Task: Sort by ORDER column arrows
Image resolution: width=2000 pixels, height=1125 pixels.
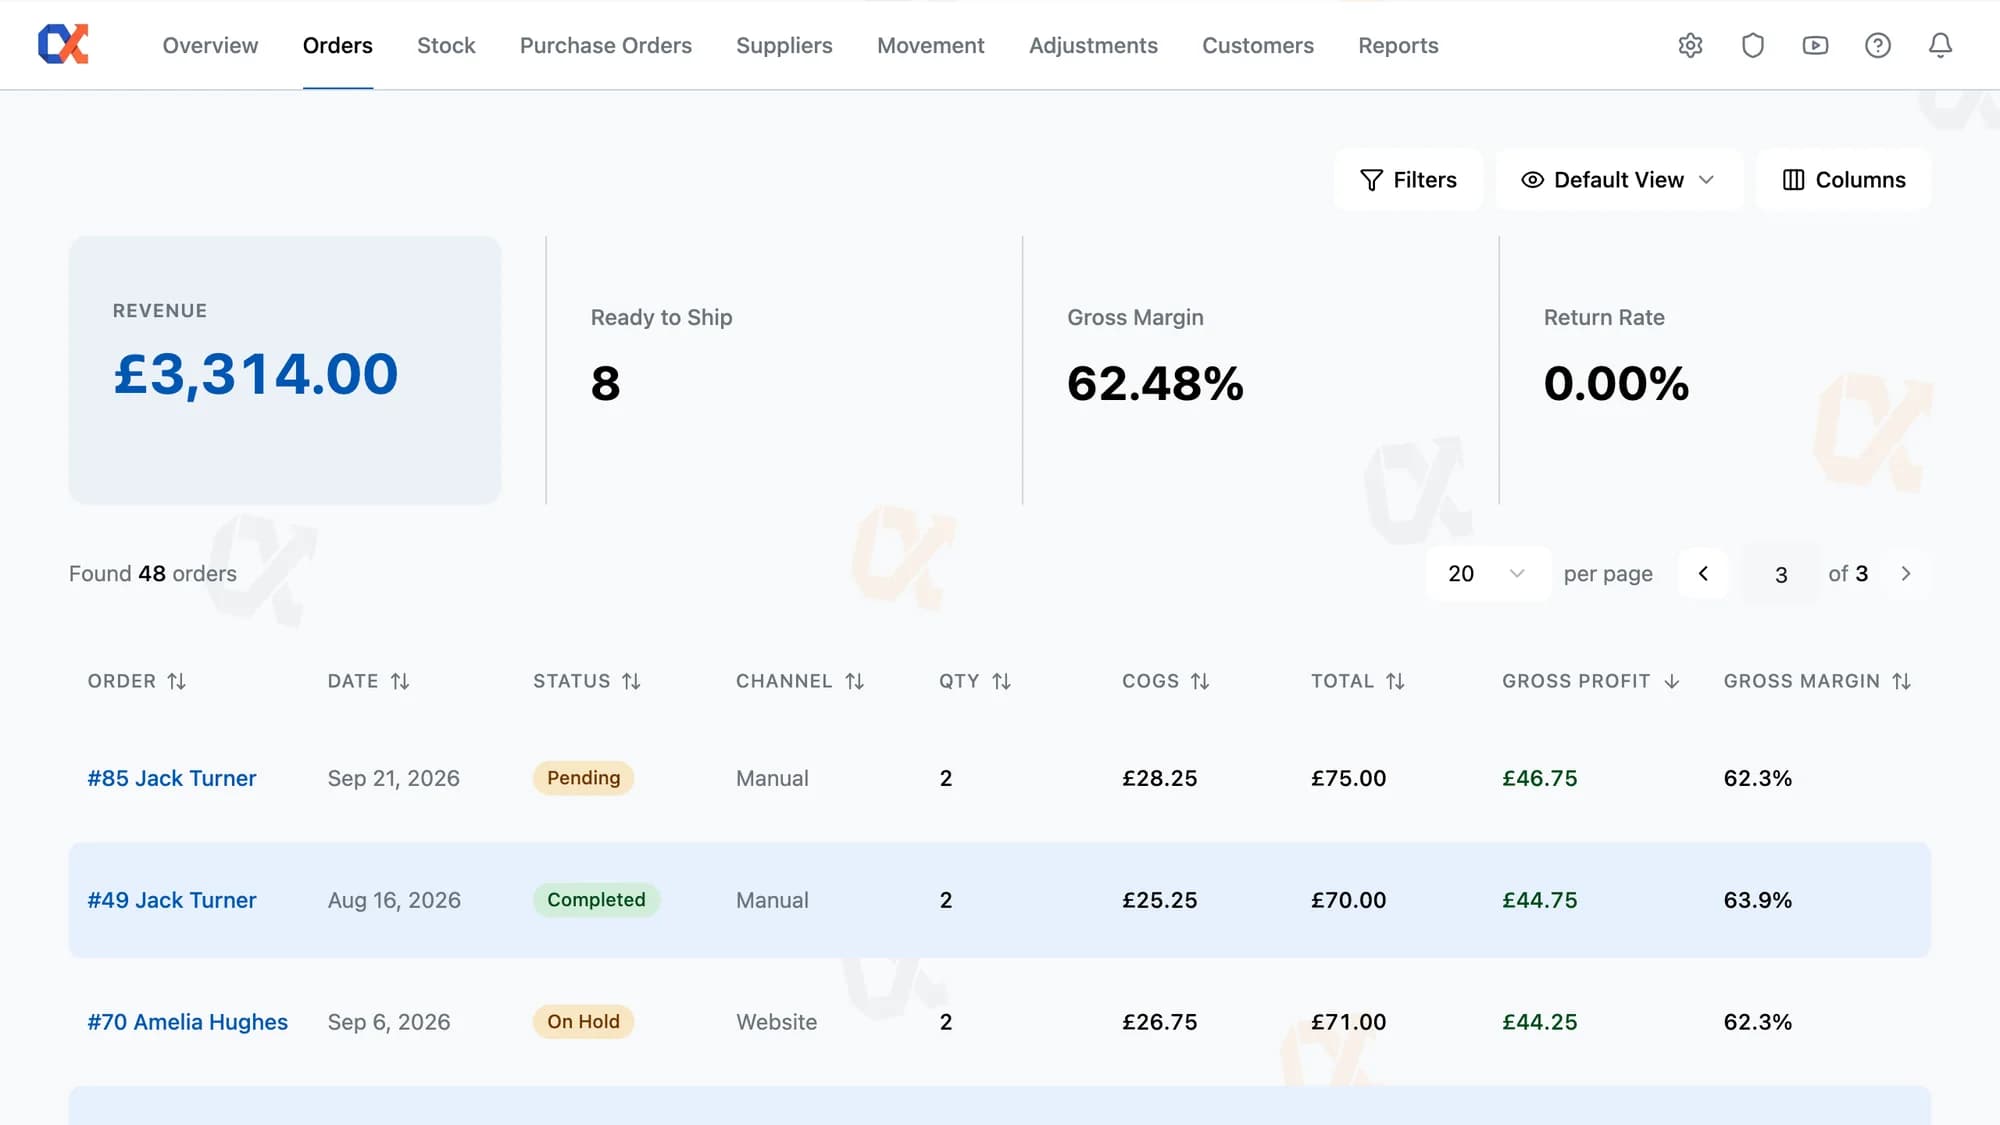Action: point(177,681)
